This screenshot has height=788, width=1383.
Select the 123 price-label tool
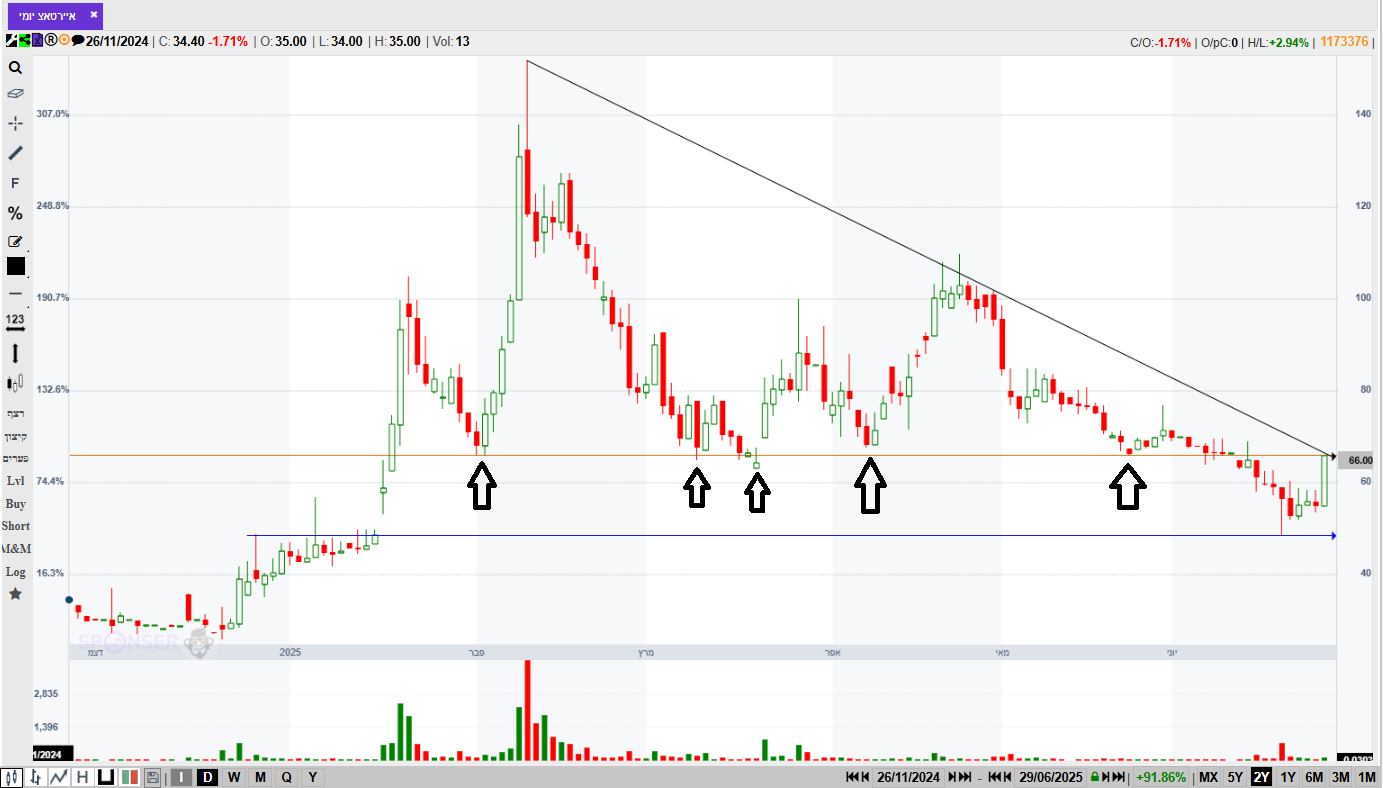tap(15, 322)
